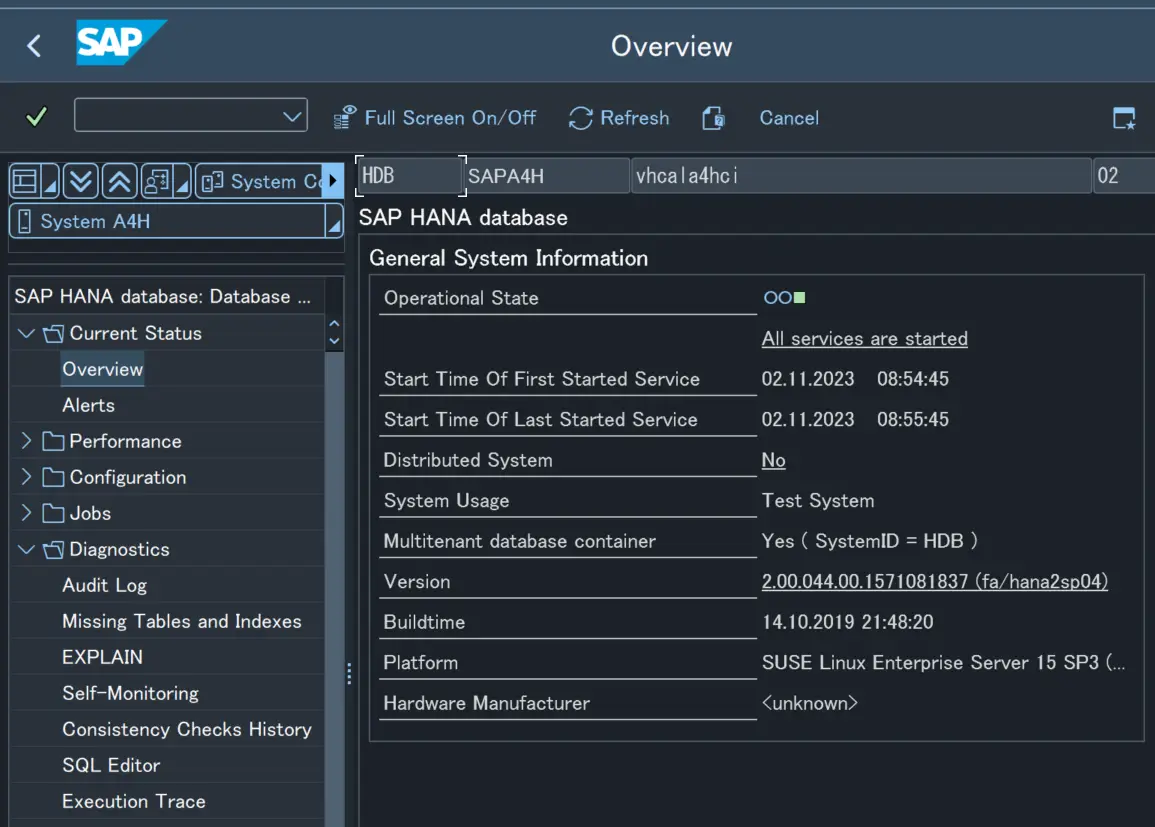Collapse the Current Status folder

[27, 334]
